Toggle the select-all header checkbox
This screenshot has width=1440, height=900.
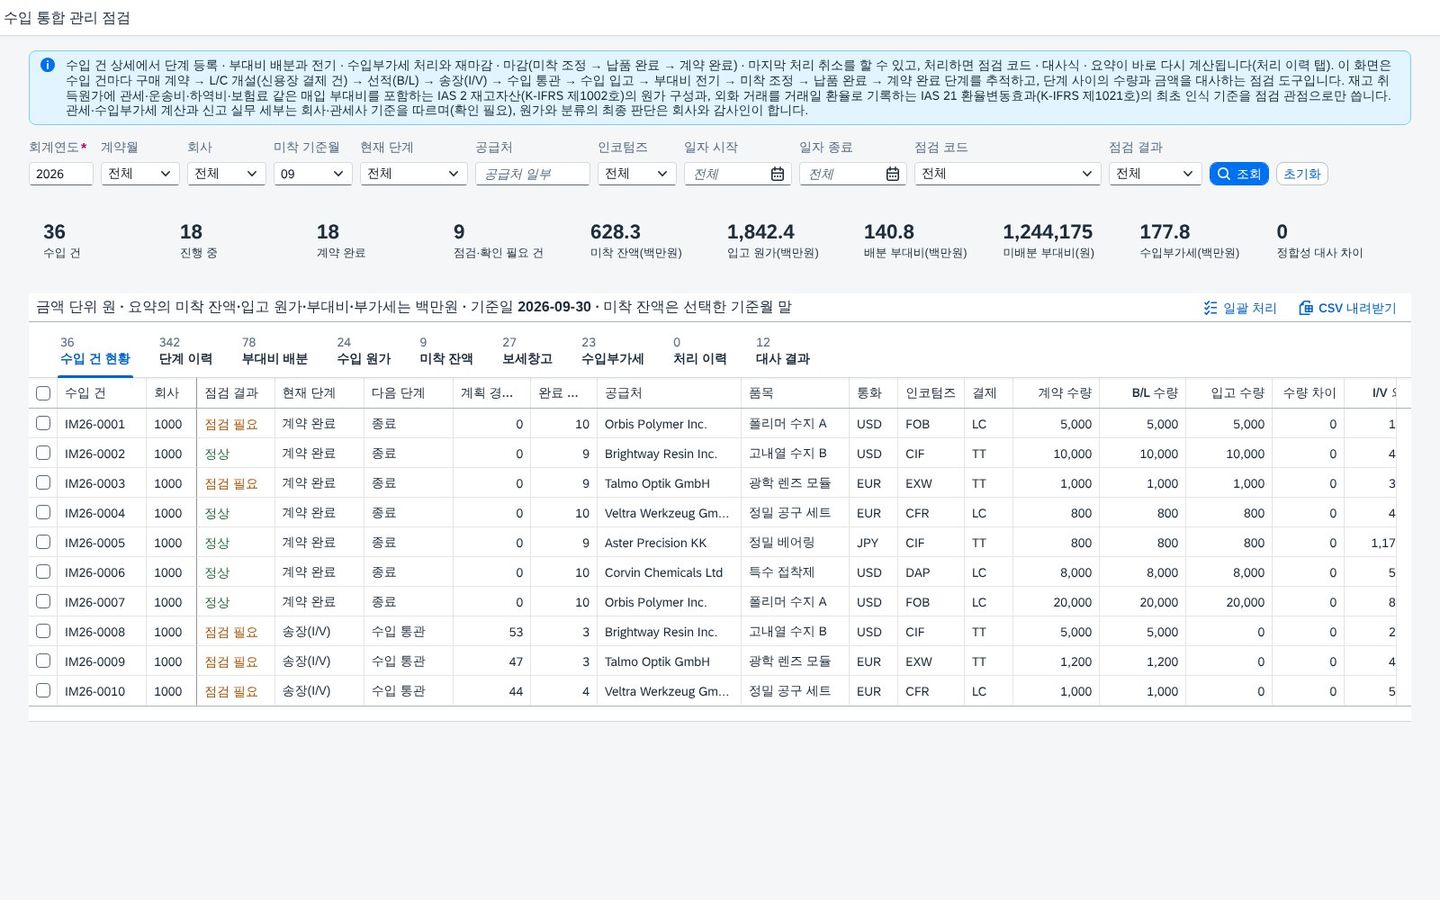43,393
